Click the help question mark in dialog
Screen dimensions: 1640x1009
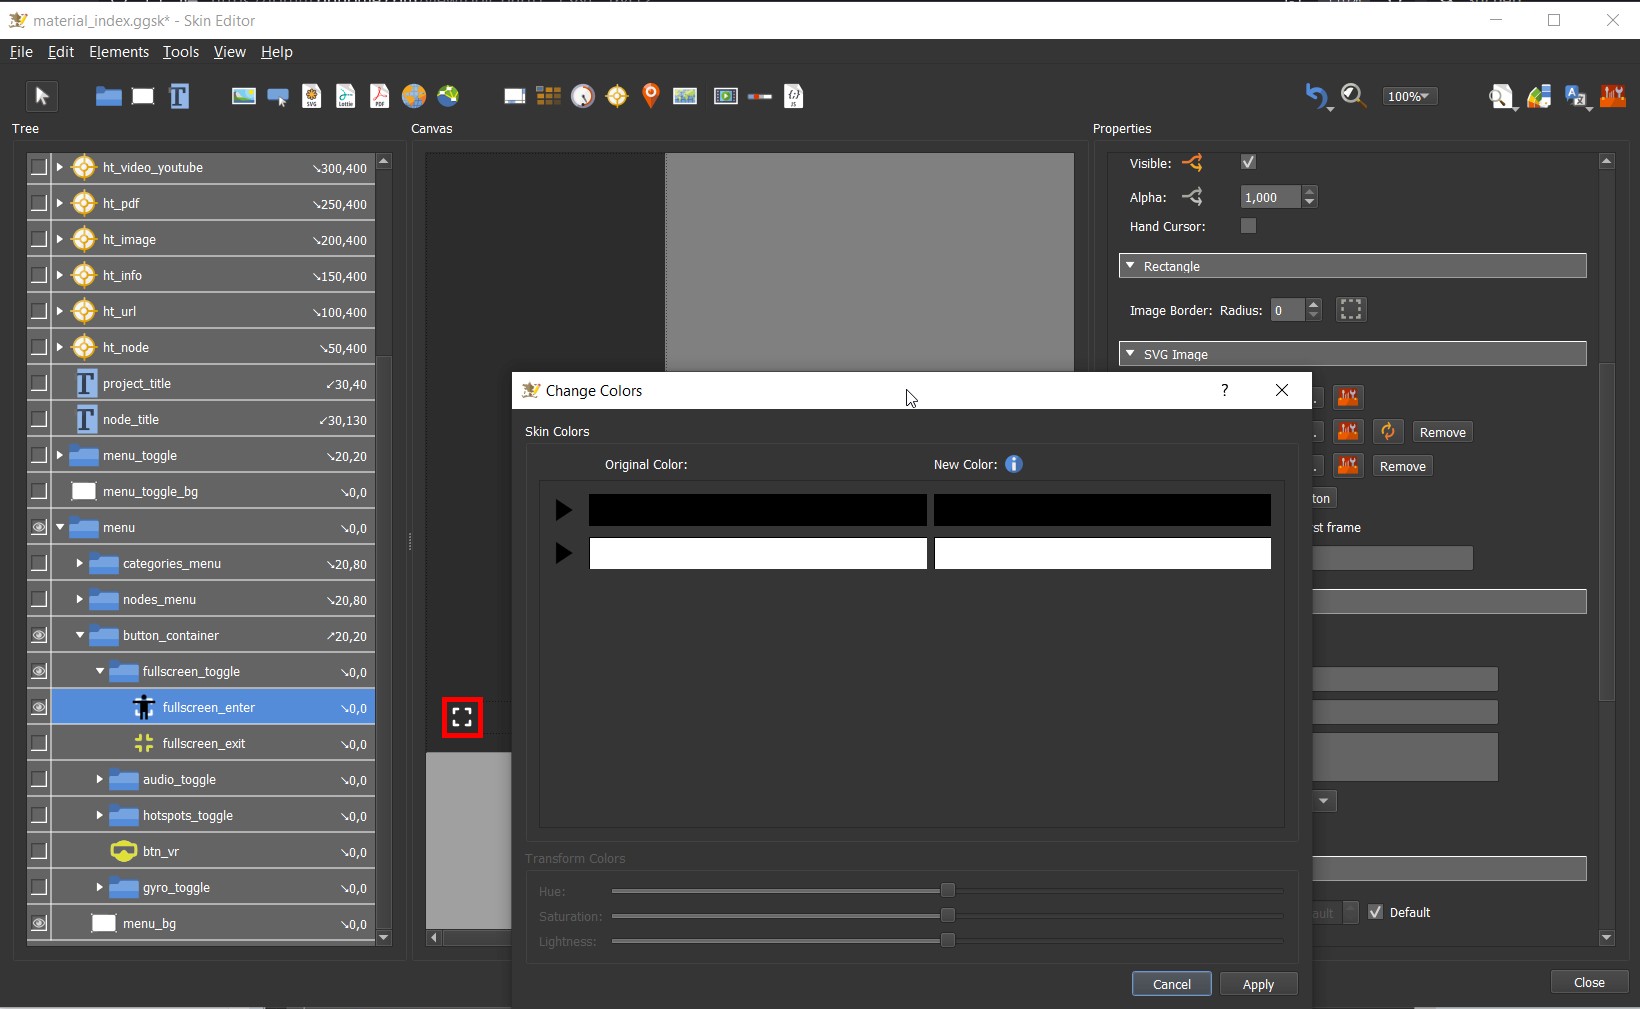[x=1225, y=390]
